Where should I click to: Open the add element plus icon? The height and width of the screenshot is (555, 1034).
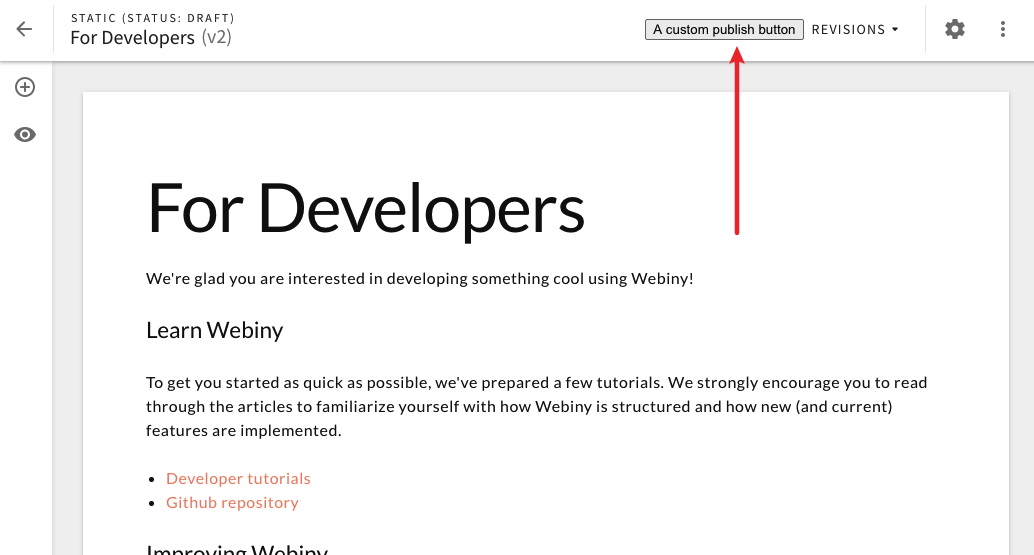pos(25,87)
